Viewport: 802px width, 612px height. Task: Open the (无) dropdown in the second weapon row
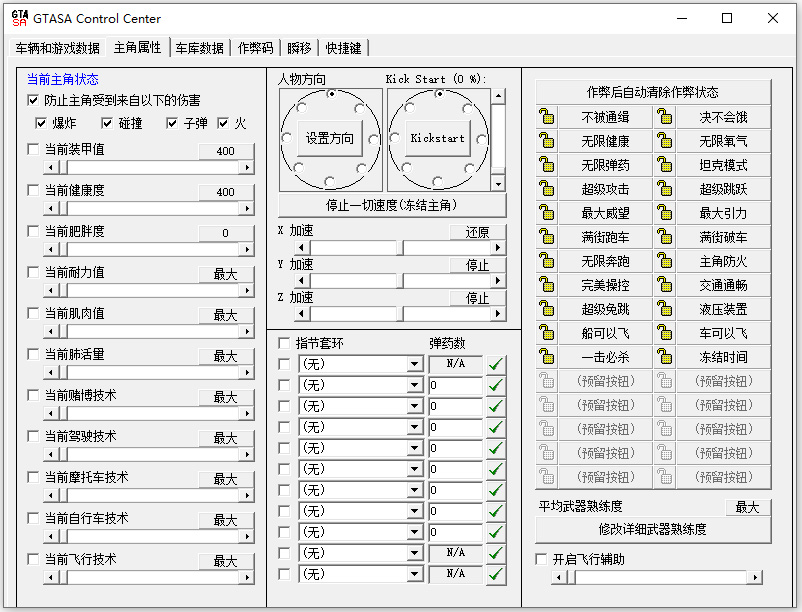click(415, 385)
